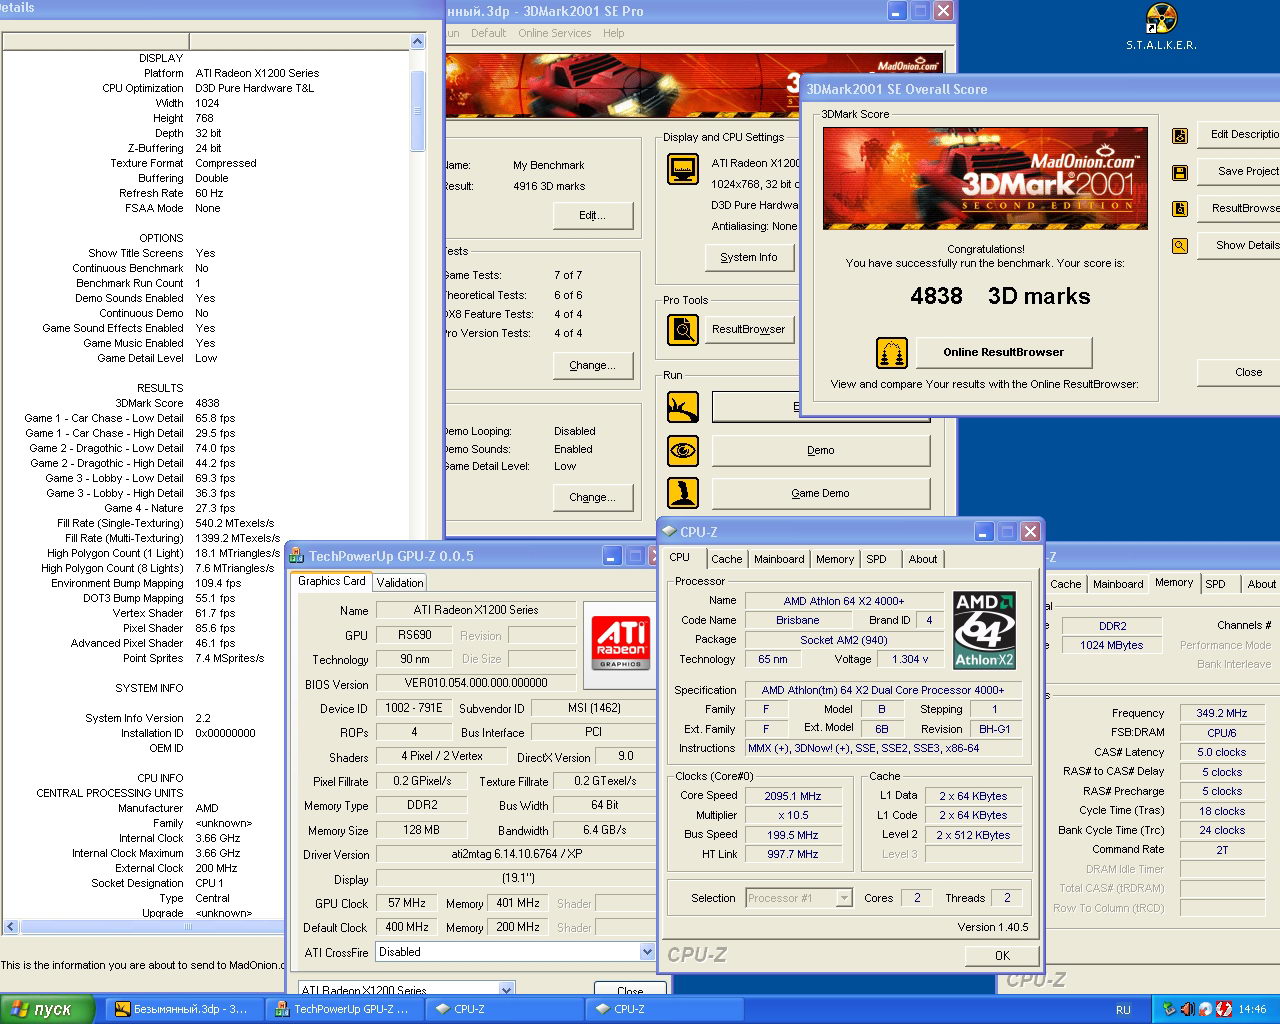The width and height of the screenshot is (1280, 1024).
Task: Select the CPU tab in front CPU-Z
Action: click(680, 558)
